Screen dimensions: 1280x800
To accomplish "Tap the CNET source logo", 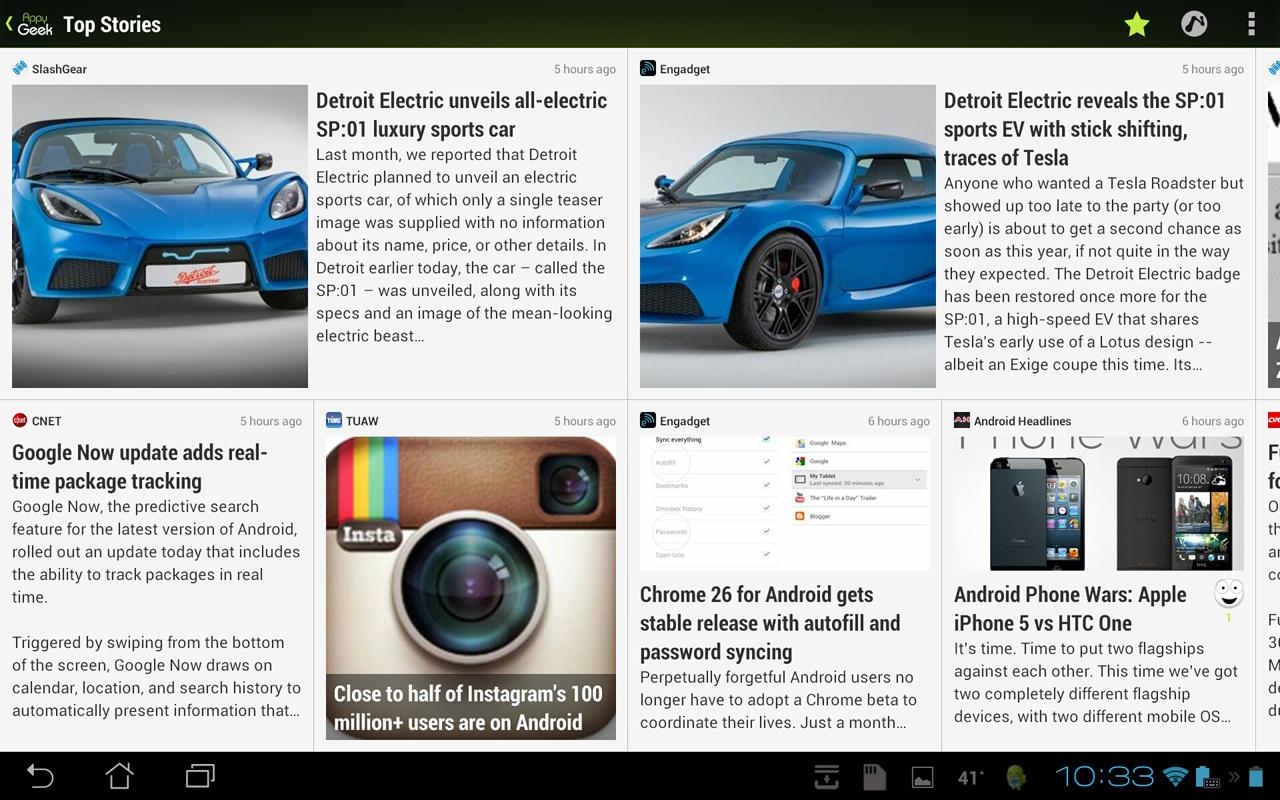I will pos(20,421).
